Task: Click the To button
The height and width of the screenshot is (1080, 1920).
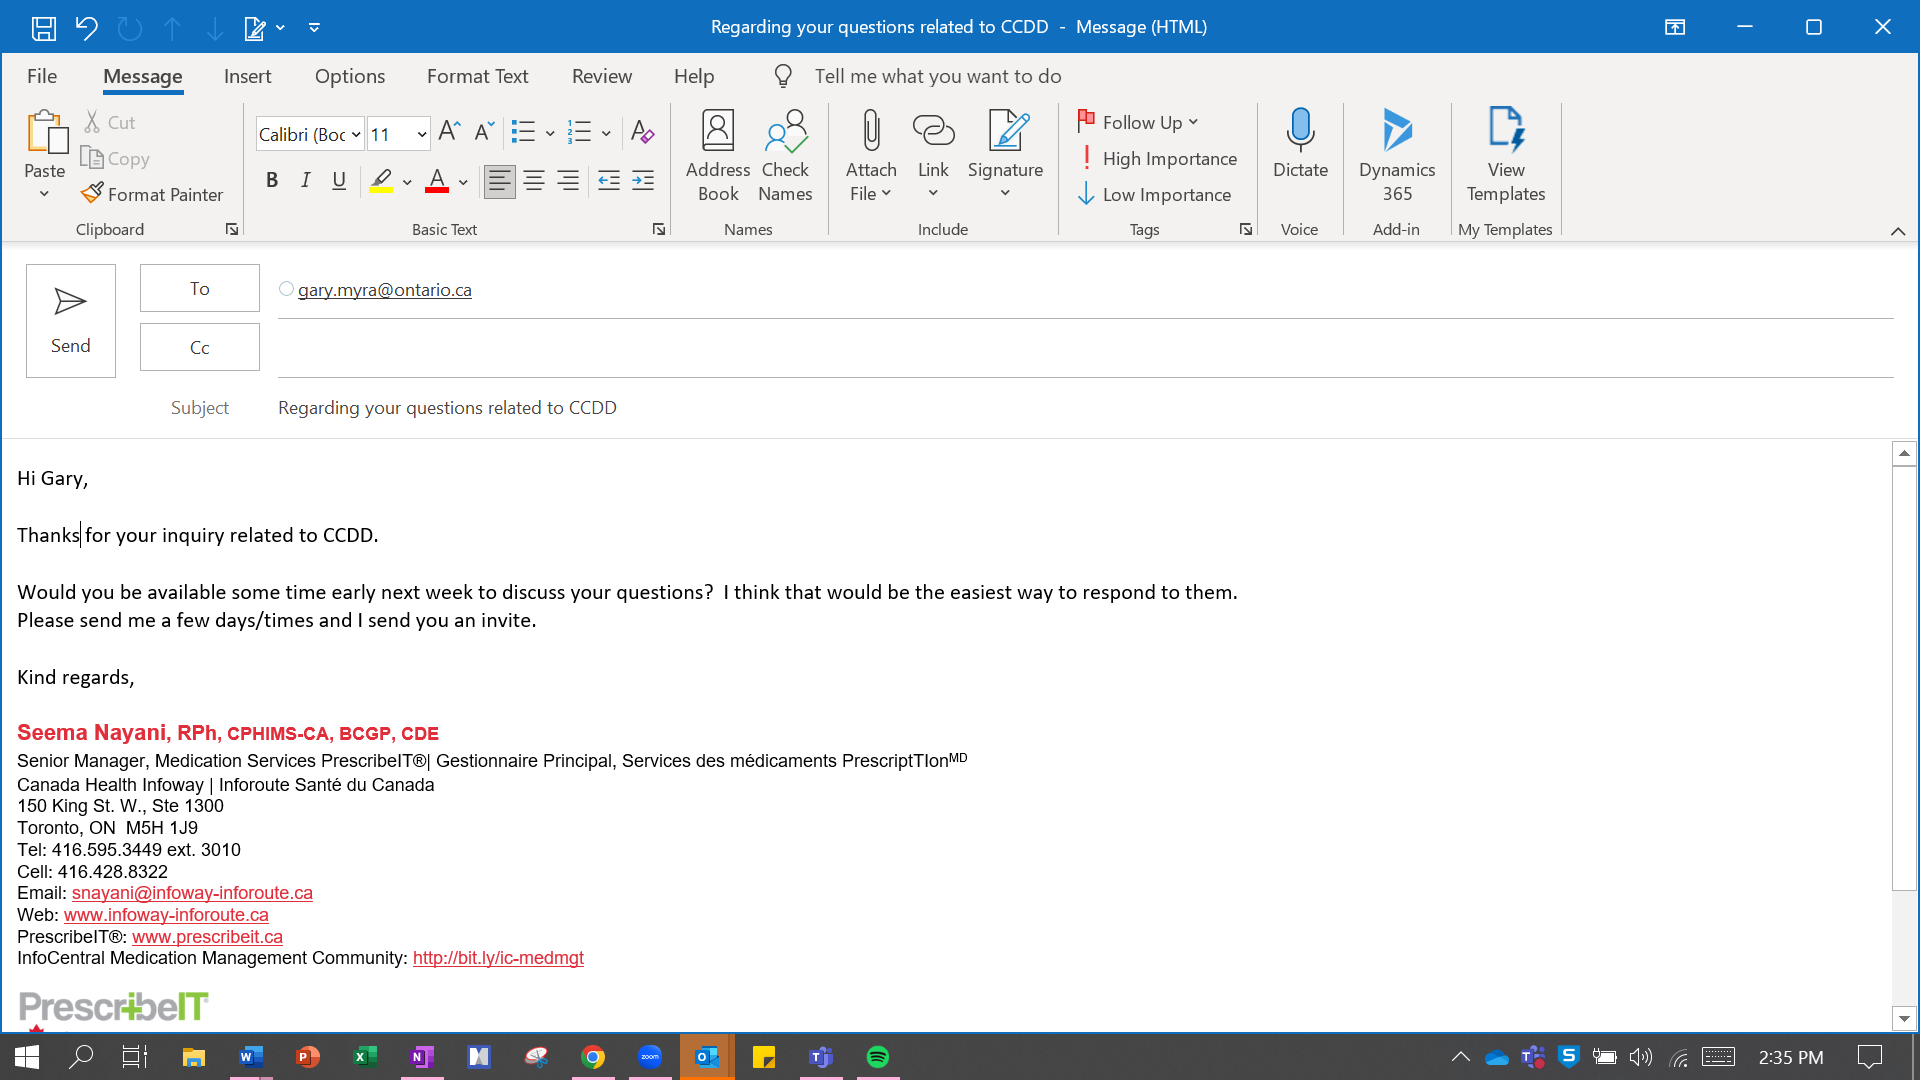Action: 200,288
